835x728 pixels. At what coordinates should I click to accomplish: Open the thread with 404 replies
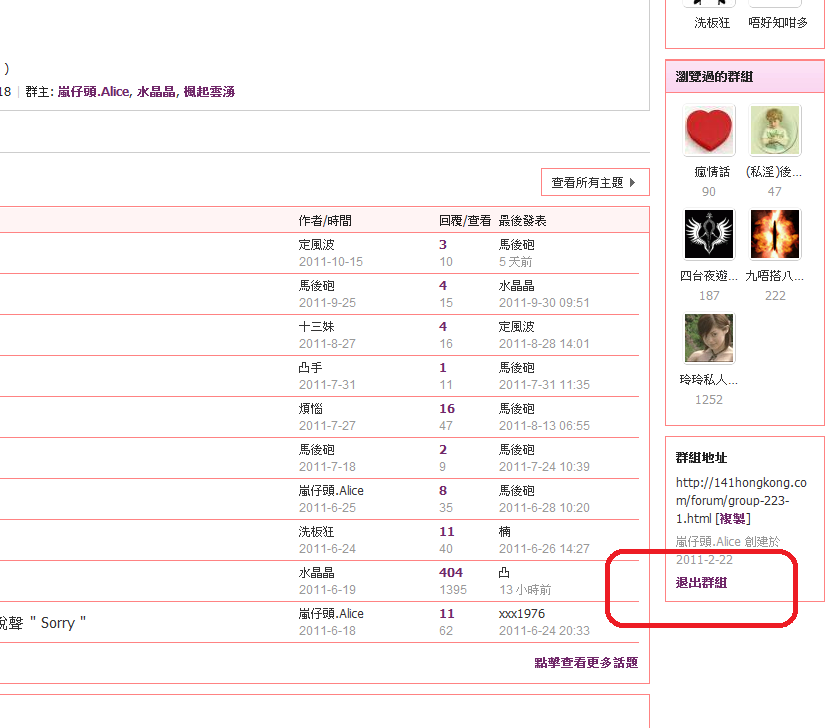click(x=450, y=573)
